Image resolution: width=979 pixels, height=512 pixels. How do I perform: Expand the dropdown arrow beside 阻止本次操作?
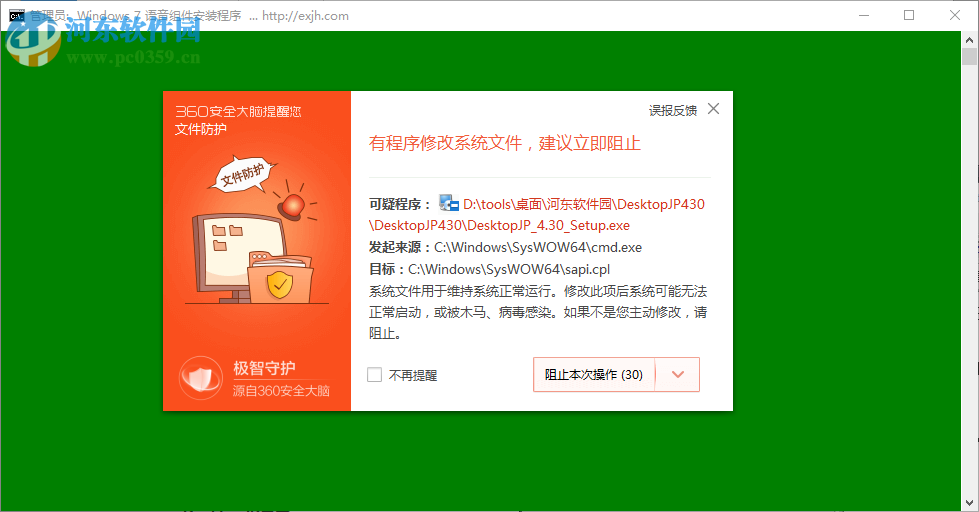click(678, 375)
